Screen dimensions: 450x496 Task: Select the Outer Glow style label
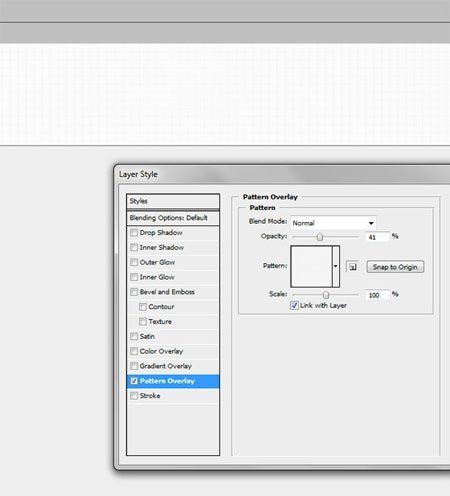coord(157,262)
